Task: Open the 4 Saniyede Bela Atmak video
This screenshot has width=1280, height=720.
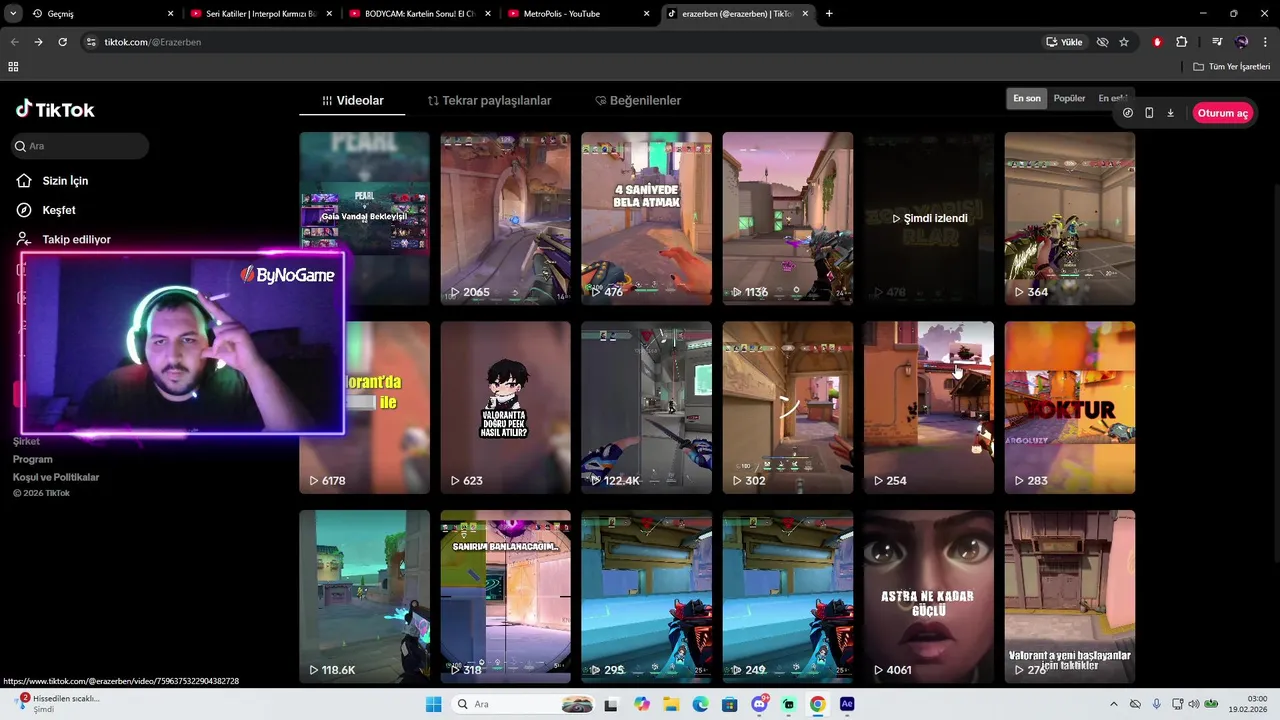Action: [646, 218]
